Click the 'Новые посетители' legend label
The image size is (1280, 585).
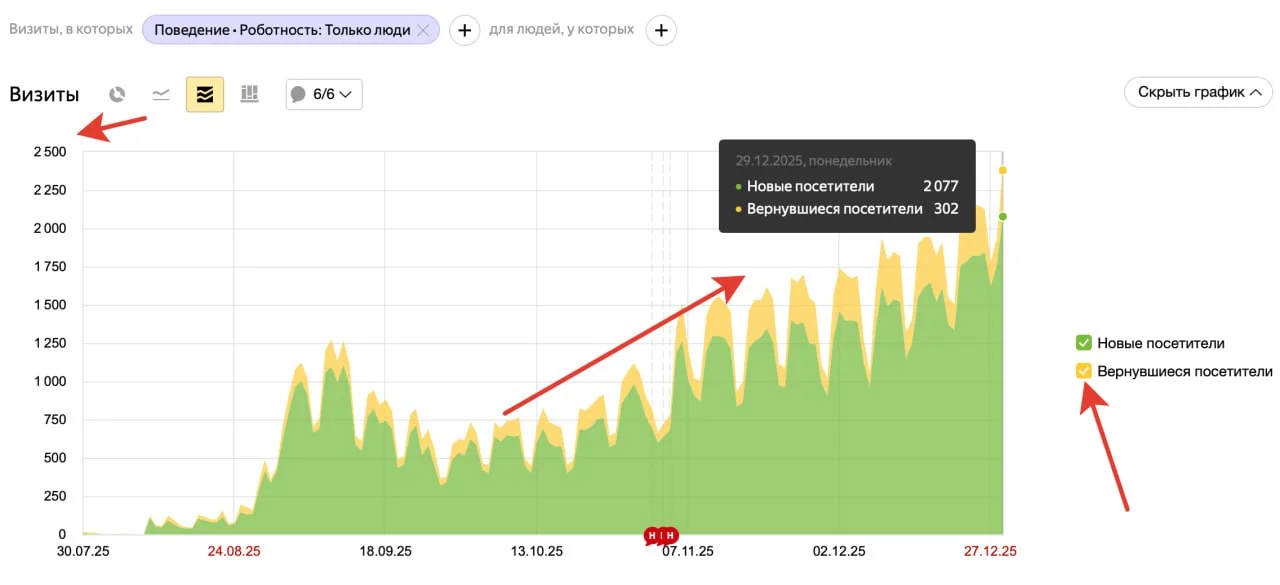click(x=1160, y=343)
